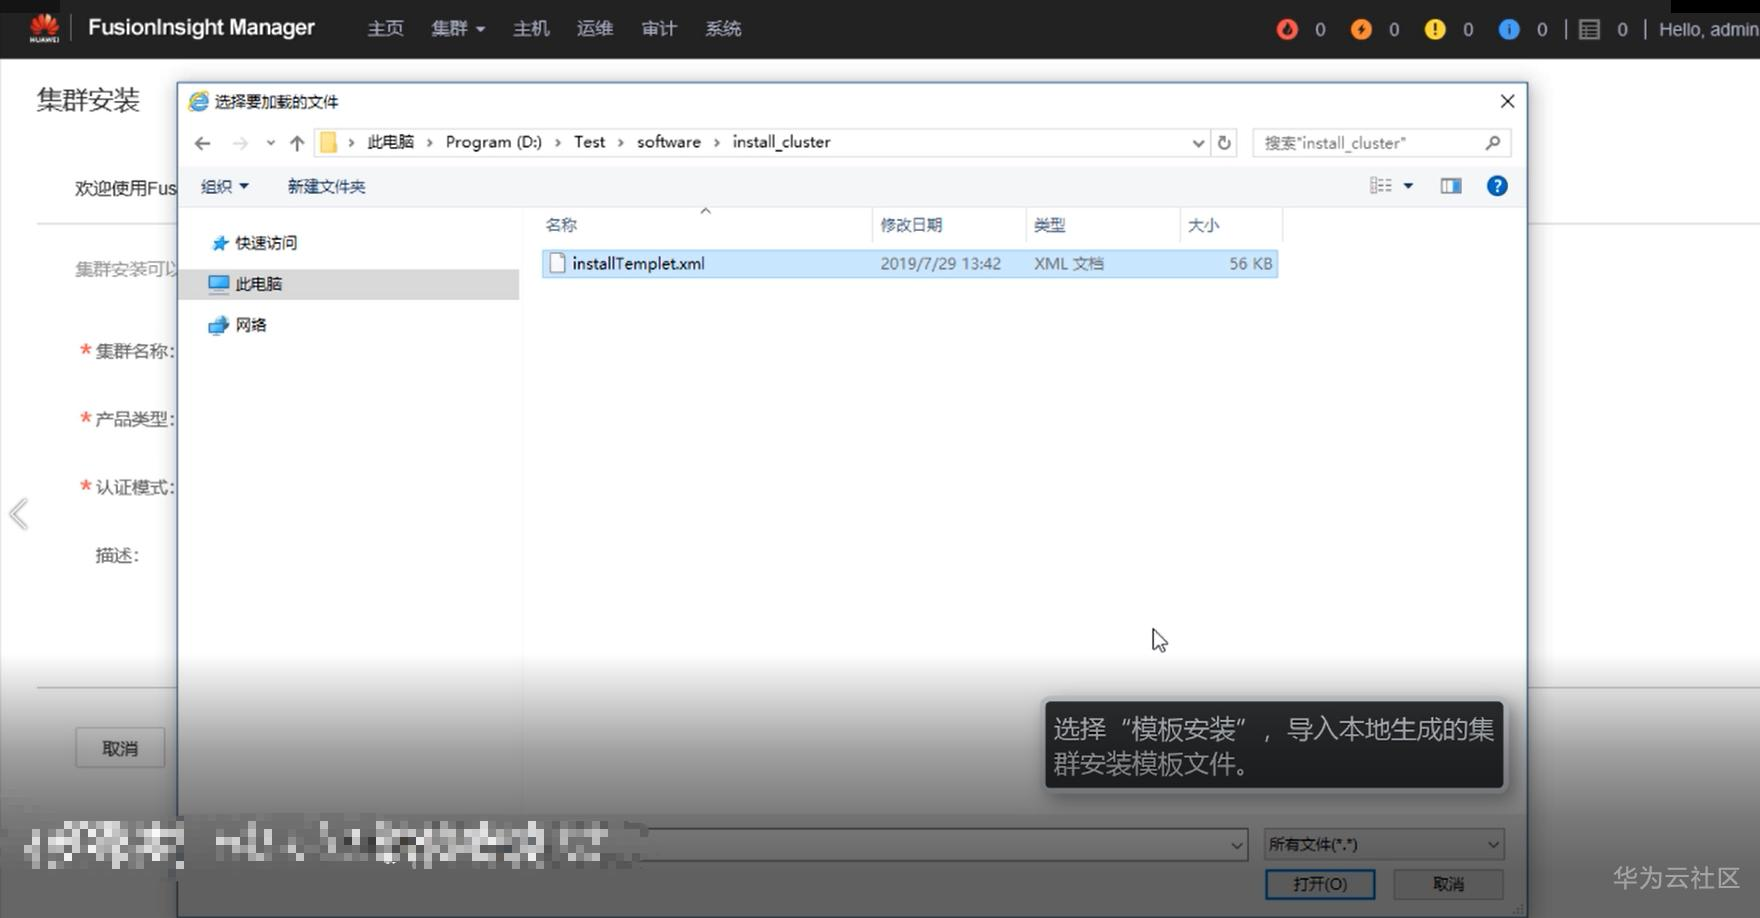
Task: Click the 56 KB size cell
Action: click(x=1251, y=263)
